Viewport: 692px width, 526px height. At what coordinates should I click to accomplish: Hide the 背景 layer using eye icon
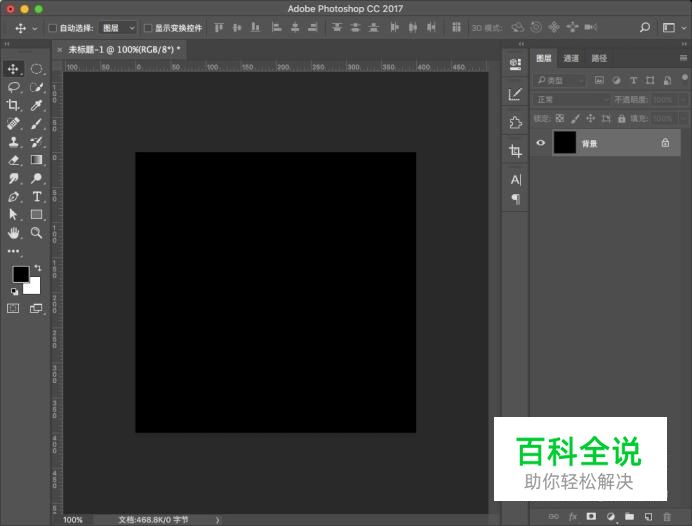pyautogui.click(x=541, y=143)
